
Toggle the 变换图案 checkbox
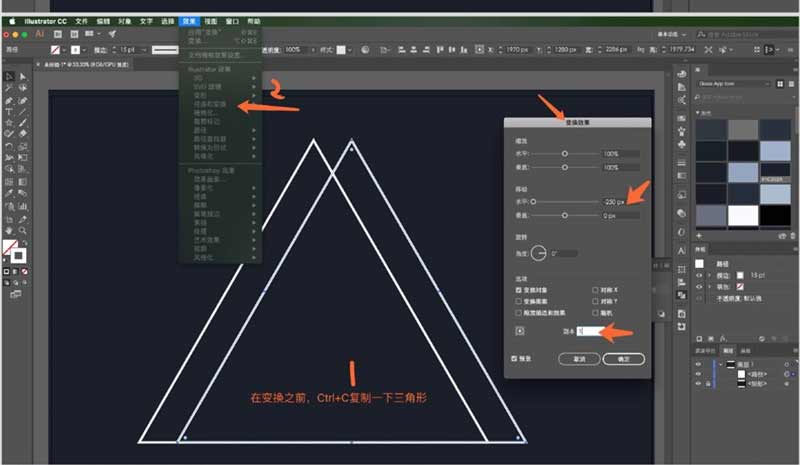(518, 302)
